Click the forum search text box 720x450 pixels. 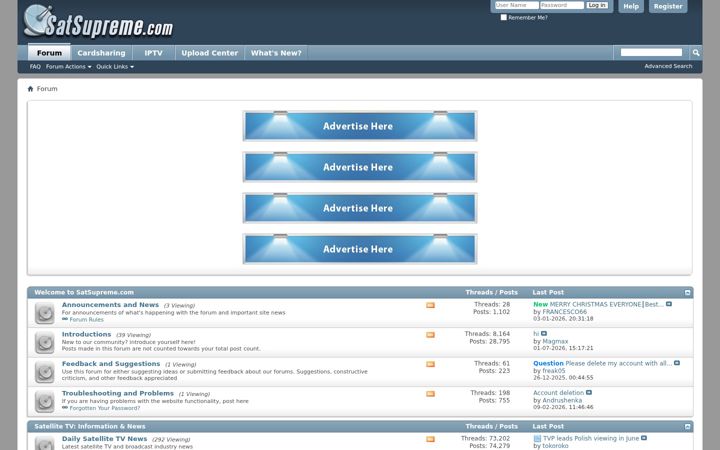[651, 52]
